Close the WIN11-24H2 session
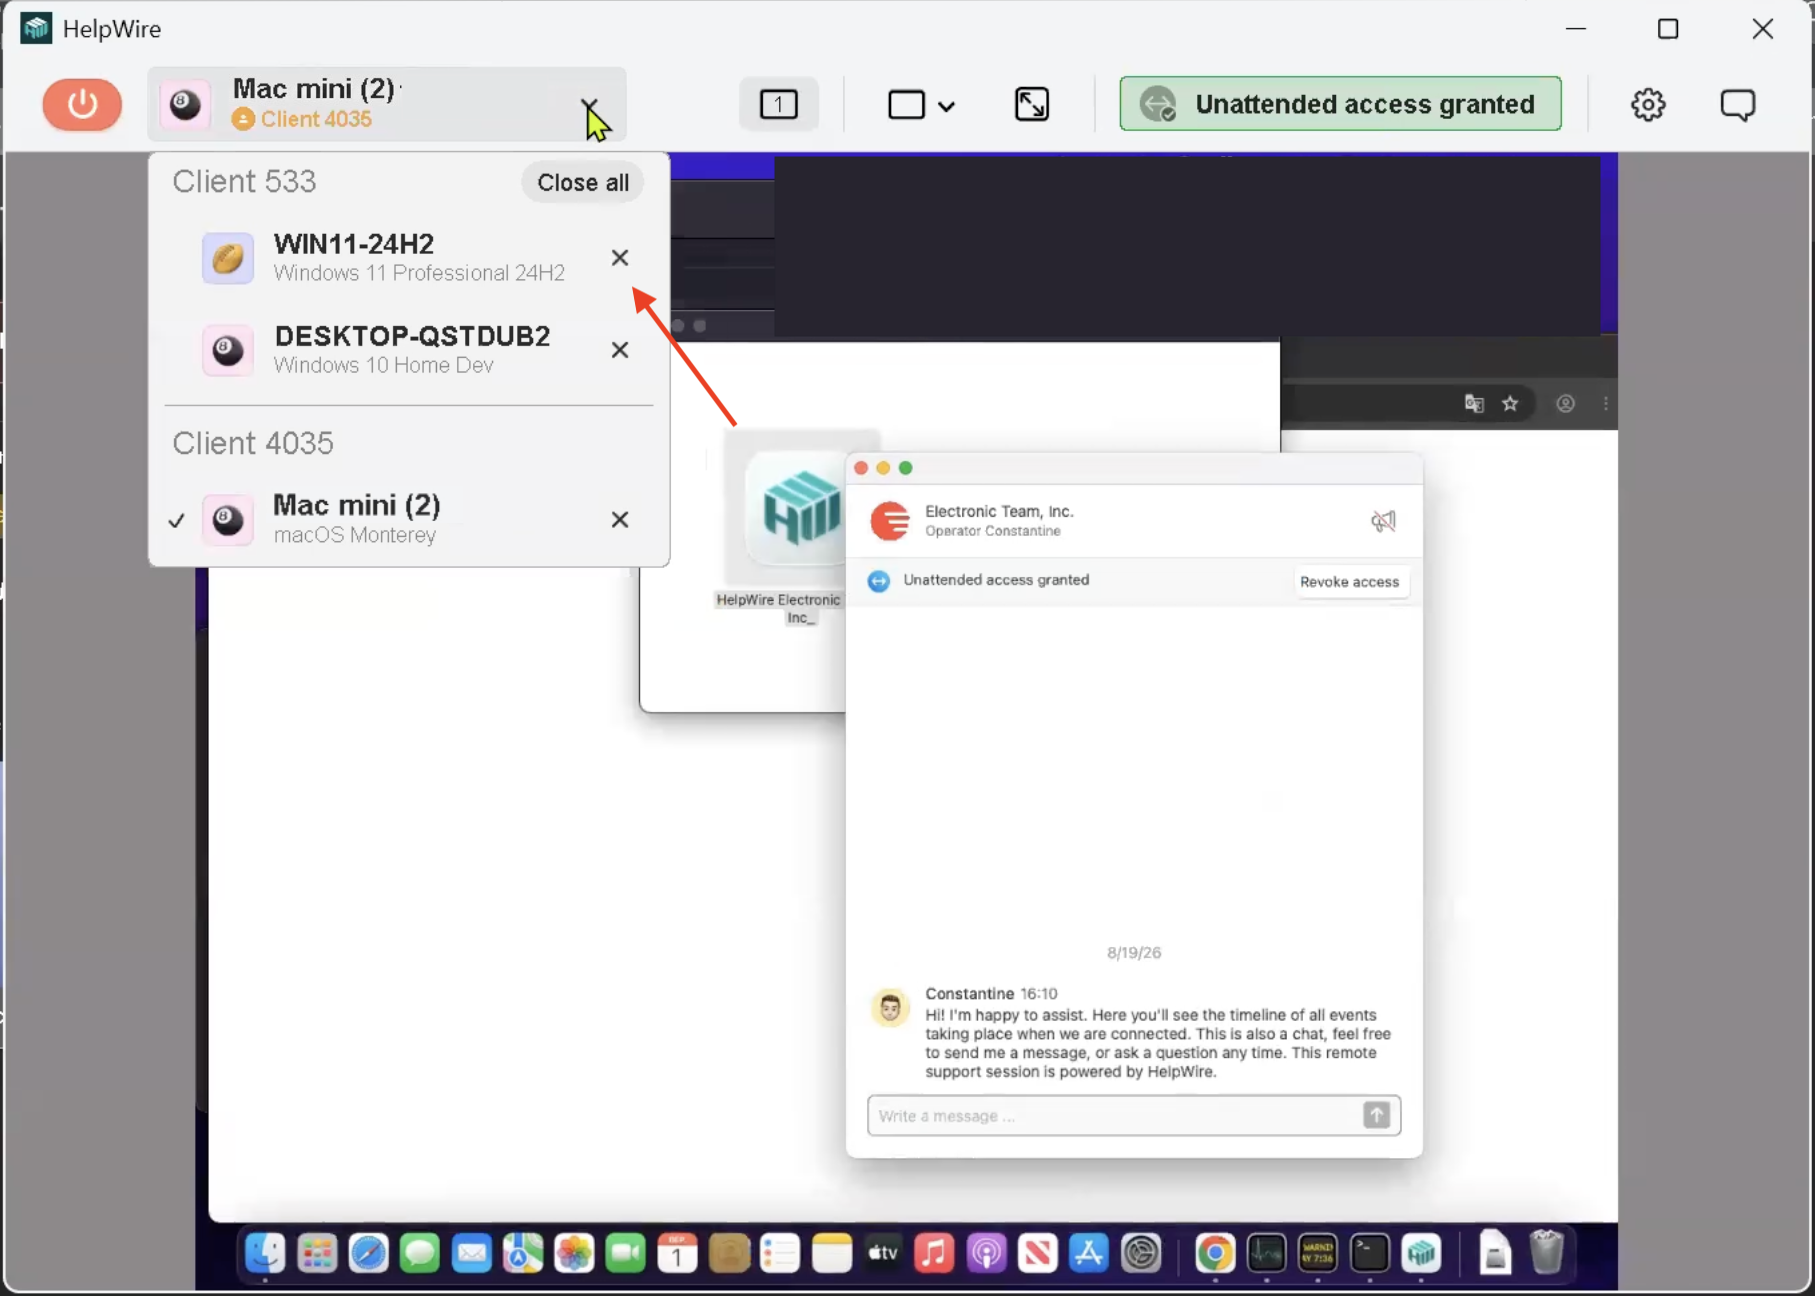This screenshot has height=1296, width=1815. pos(620,258)
